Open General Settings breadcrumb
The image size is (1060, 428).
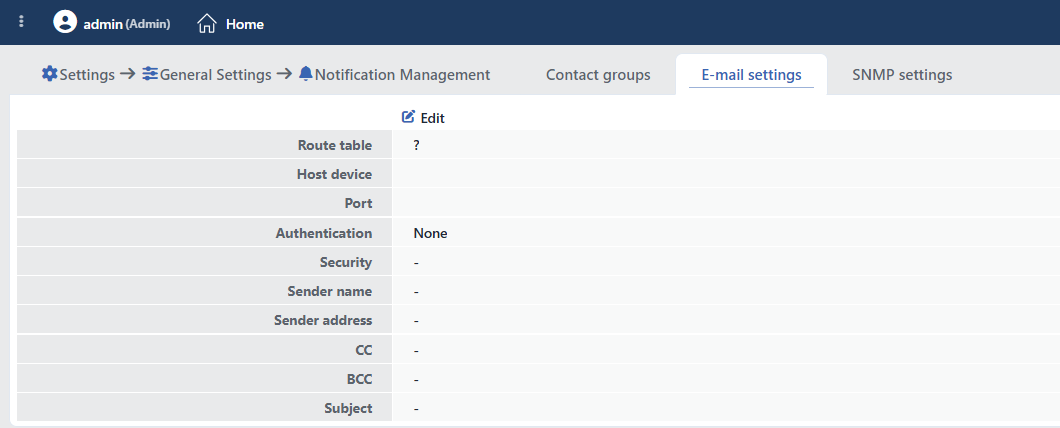216,75
